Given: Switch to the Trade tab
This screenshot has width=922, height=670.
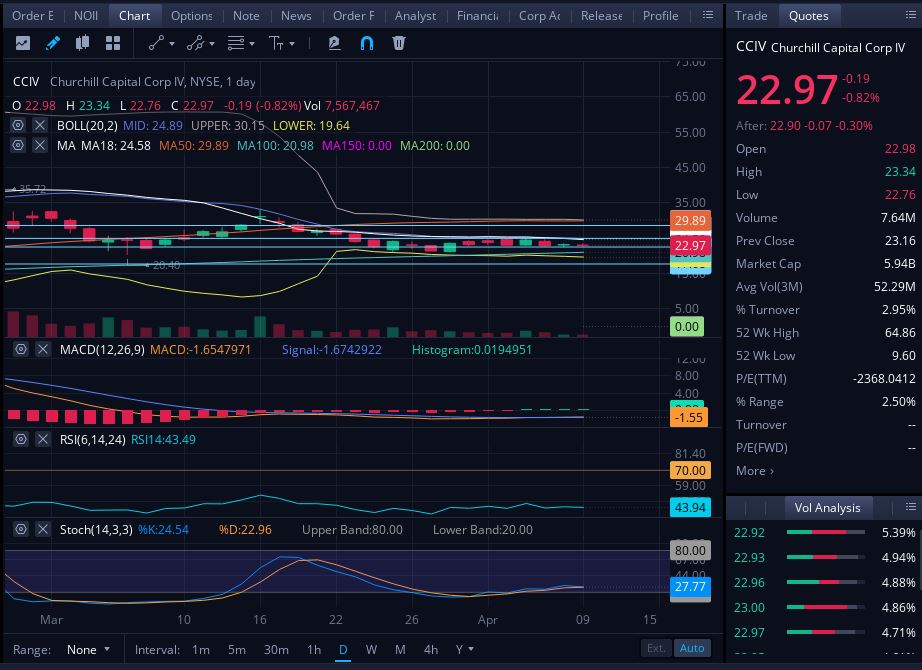Looking at the screenshot, I should 751,16.
